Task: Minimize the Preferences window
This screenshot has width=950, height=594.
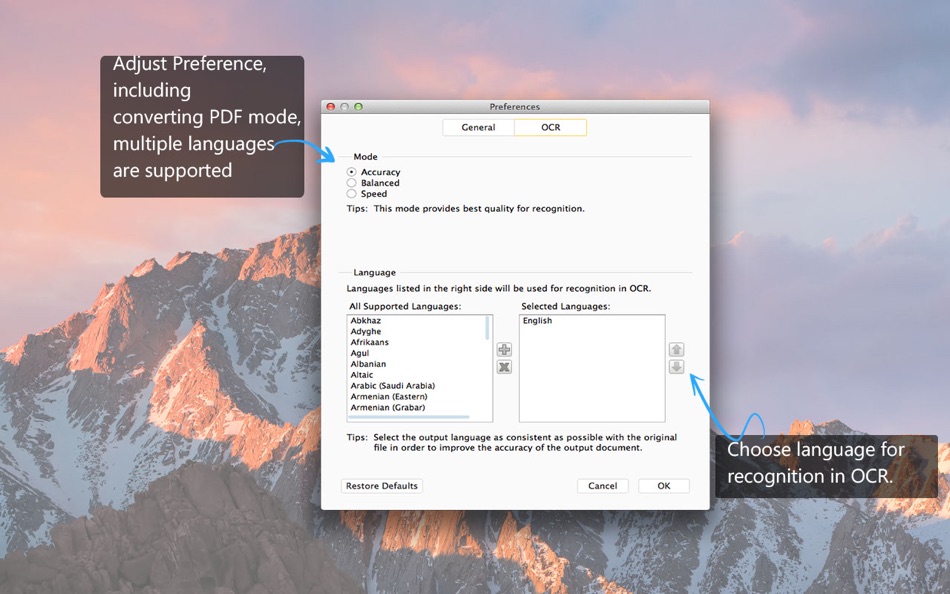Action: 345,107
